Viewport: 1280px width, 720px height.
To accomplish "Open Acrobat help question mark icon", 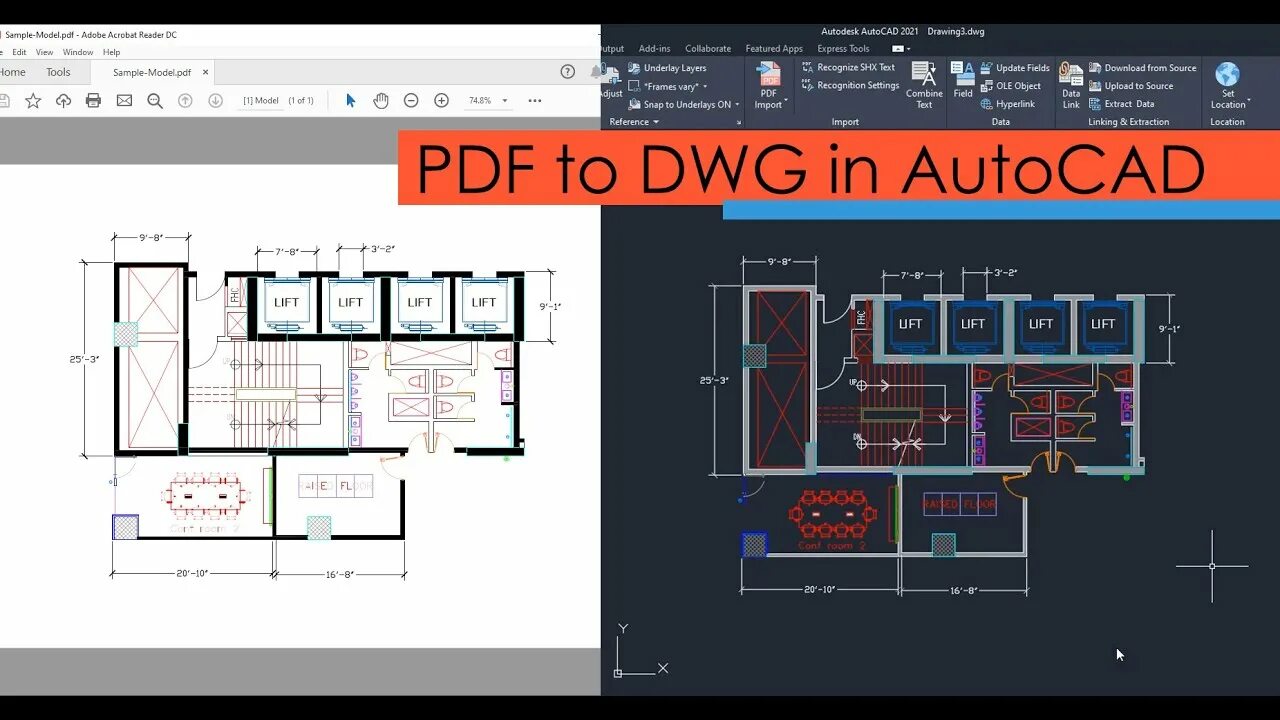I will (568, 71).
